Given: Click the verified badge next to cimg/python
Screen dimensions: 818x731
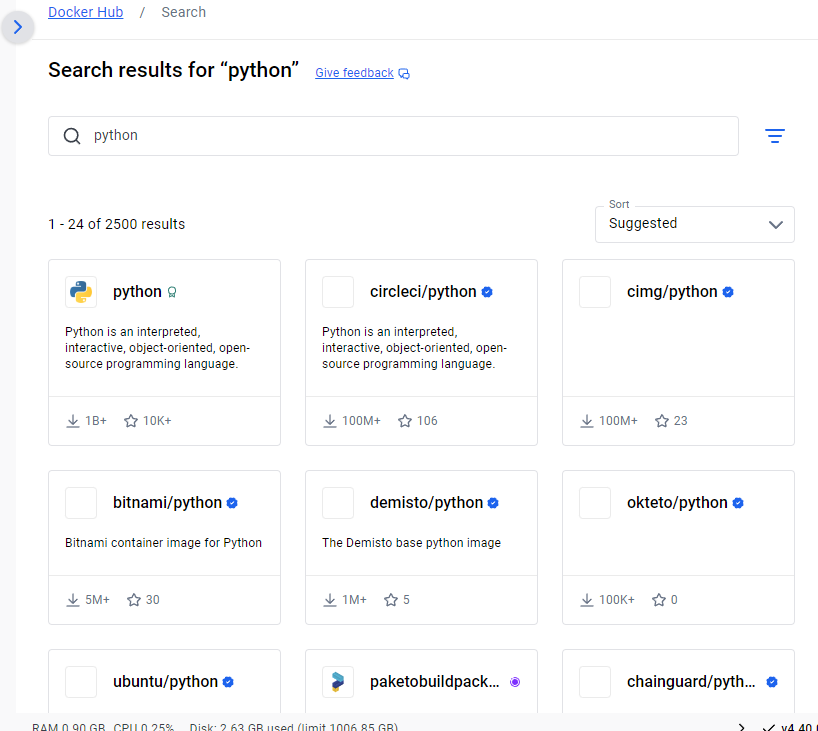Looking at the screenshot, I should [728, 292].
